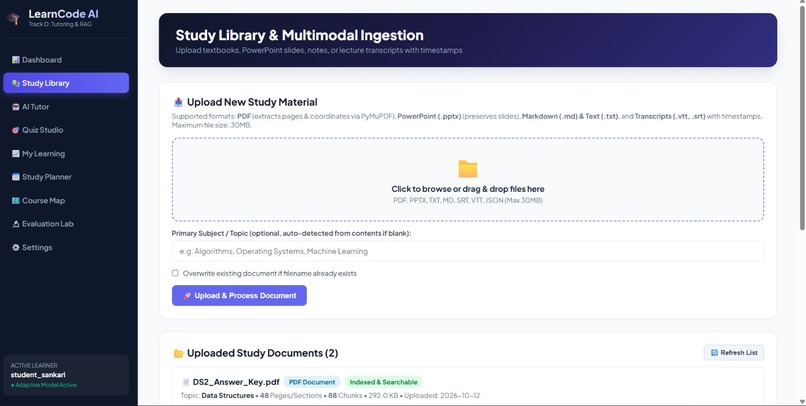Screen dimensions: 806x406
Task: Click the file icon next to DS2_Answer_Key.pdf
Action: click(x=186, y=382)
